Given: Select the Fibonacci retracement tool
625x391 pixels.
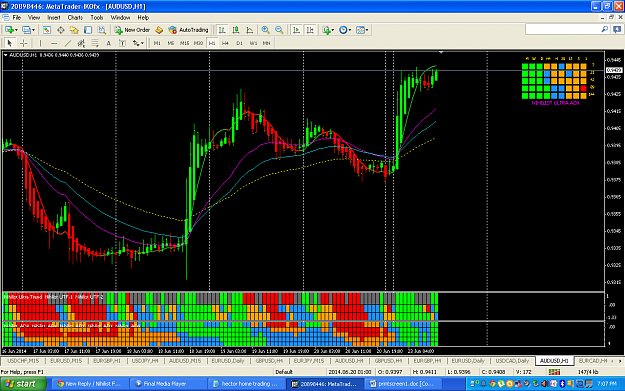Looking at the screenshot, I should [95, 43].
